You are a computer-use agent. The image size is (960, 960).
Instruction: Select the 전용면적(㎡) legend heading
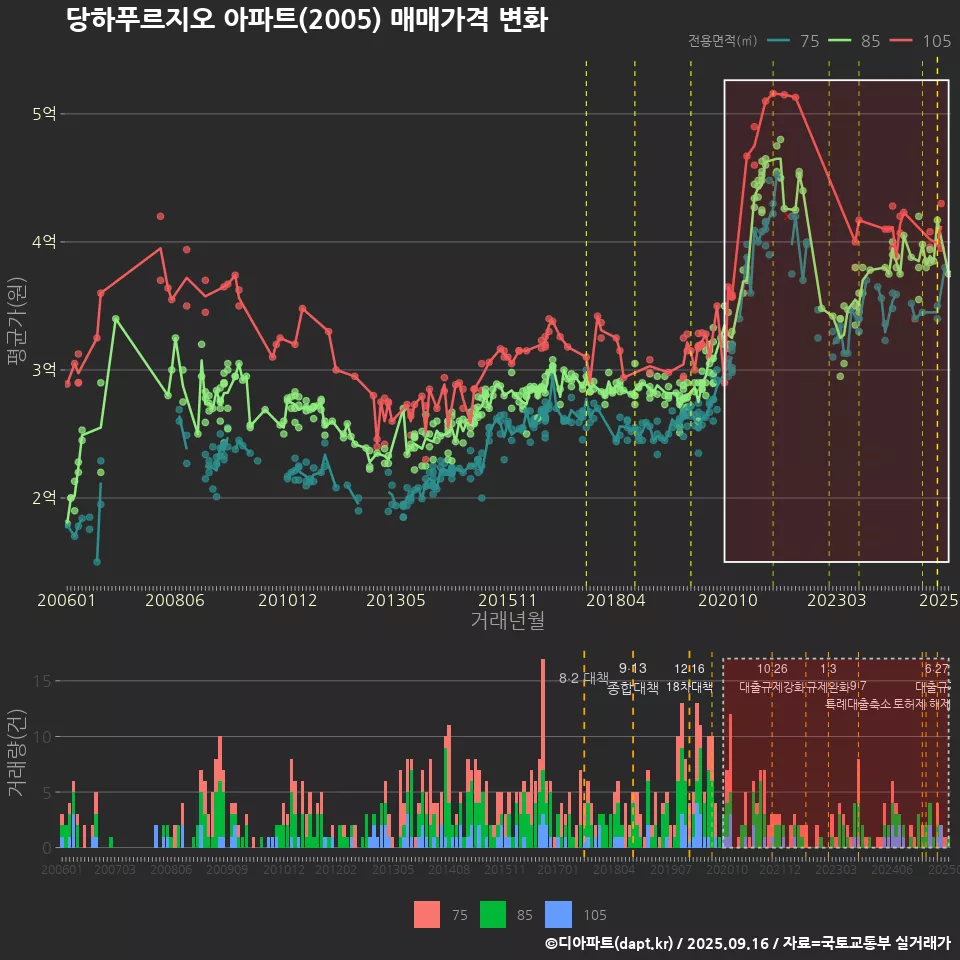[722, 41]
